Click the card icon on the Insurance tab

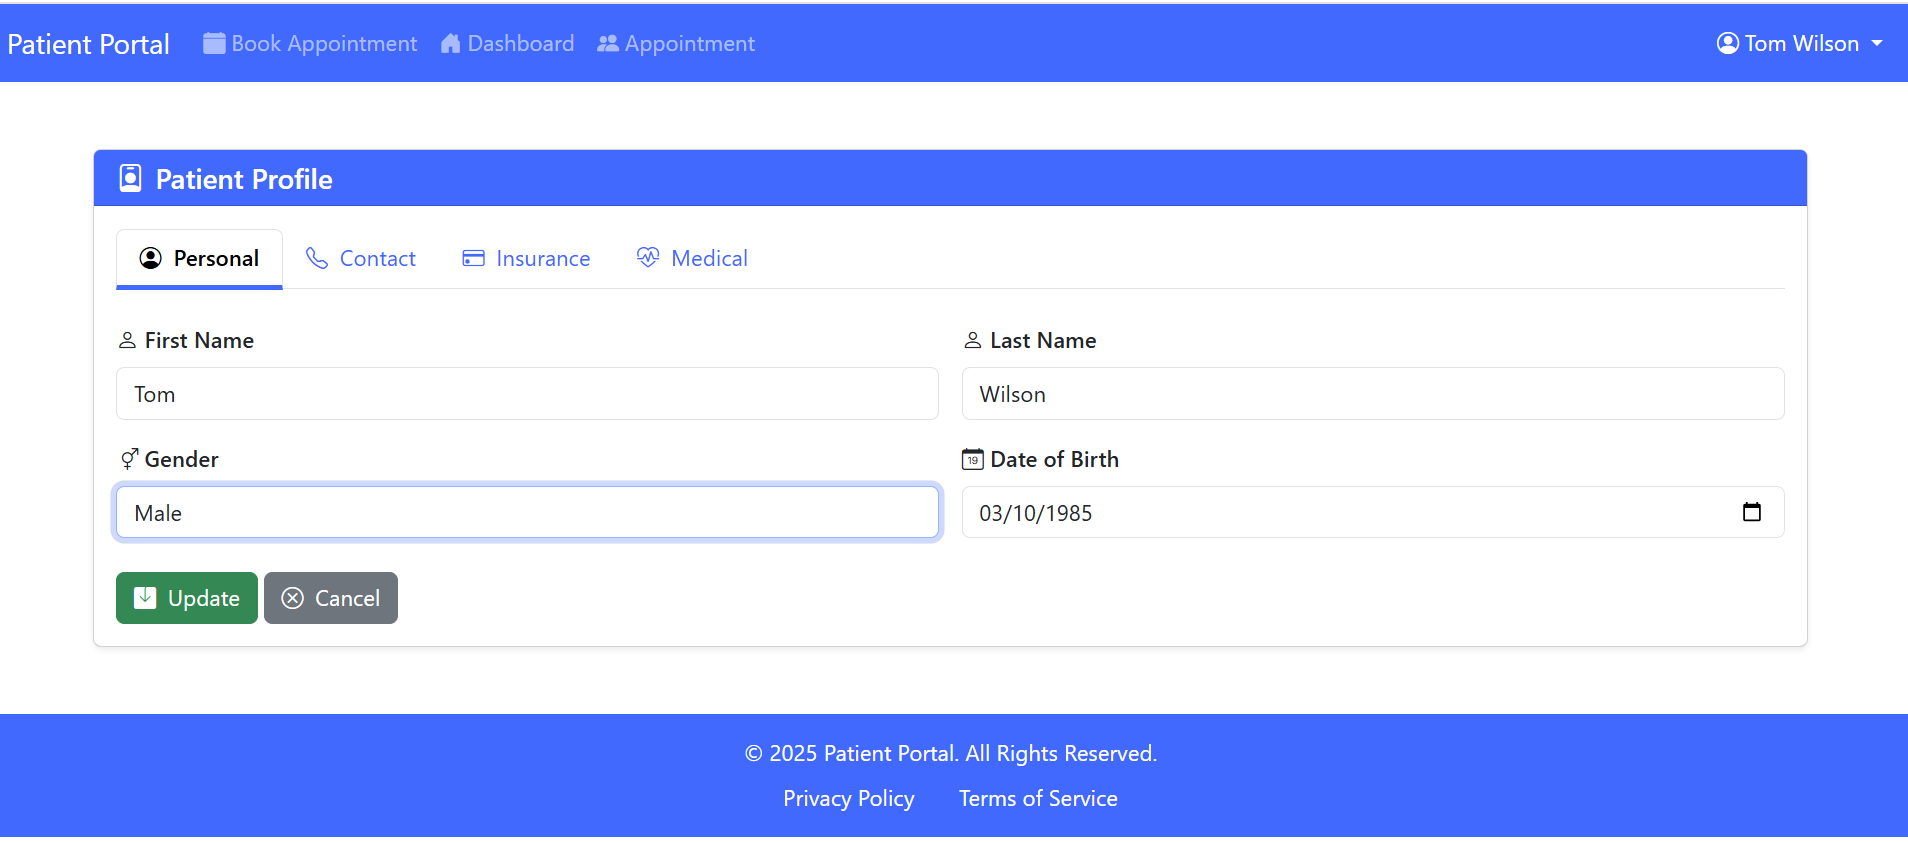pyautogui.click(x=473, y=257)
